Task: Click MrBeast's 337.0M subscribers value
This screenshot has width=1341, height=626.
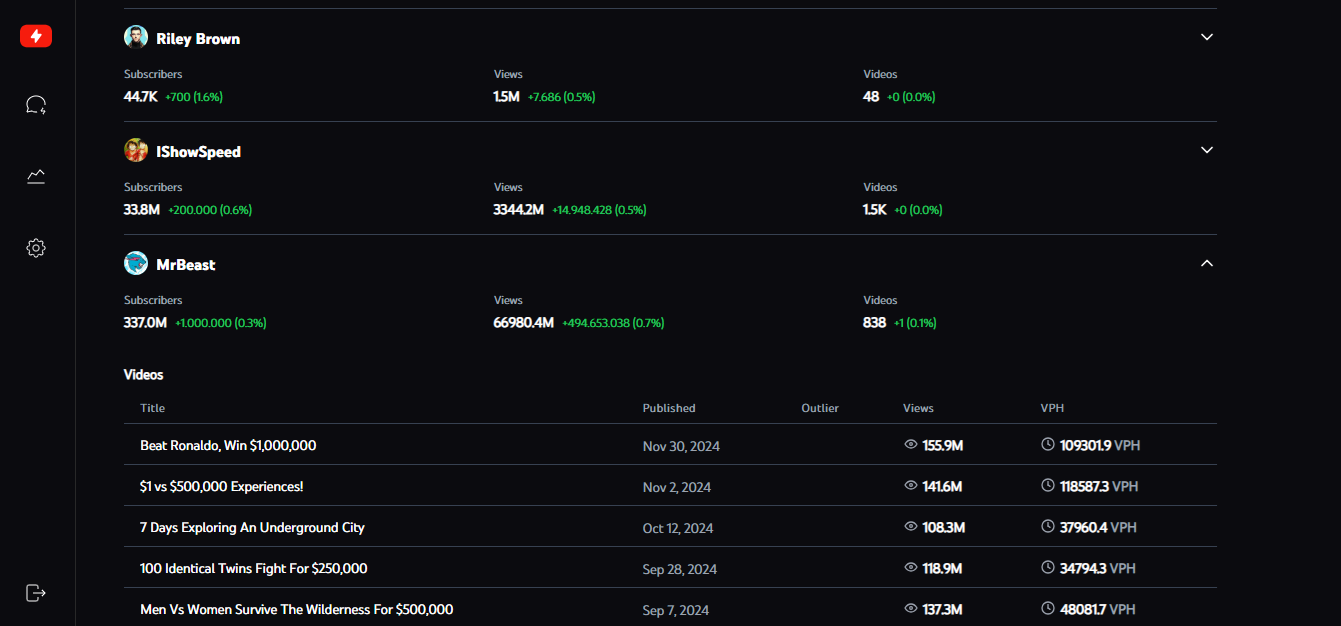Action: pyautogui.click(x=146, y=323)
